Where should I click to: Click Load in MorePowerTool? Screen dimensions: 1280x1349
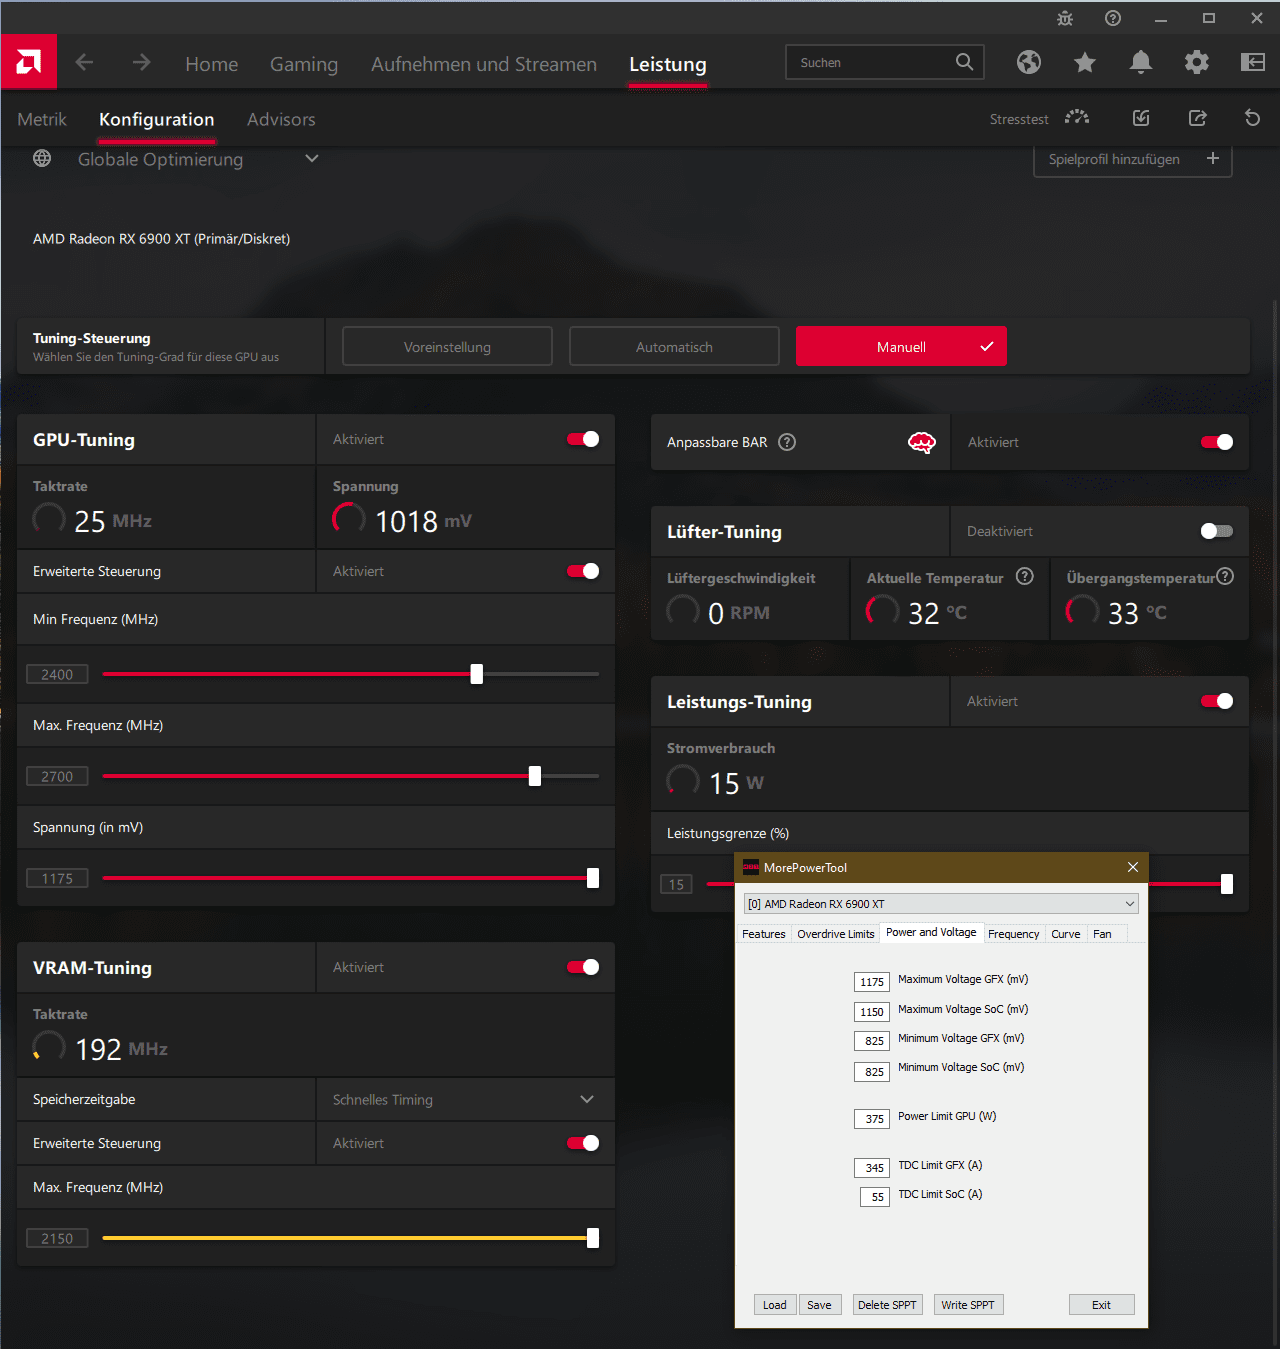(775, 1305)
